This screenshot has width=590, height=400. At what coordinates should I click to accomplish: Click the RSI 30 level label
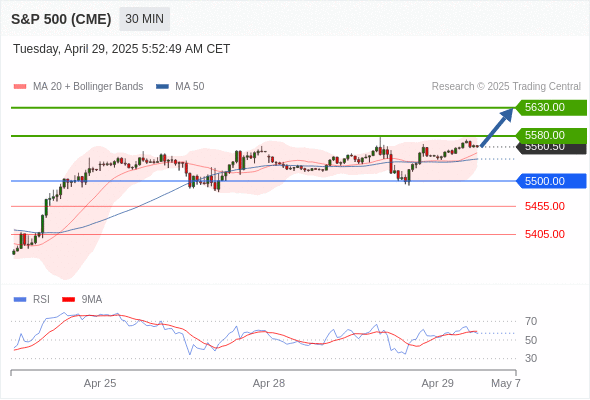click(x=531, y=358)
